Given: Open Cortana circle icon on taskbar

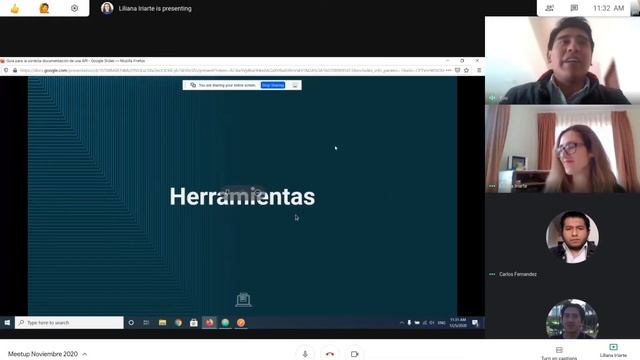Looking at the screenshot, I should coord(131,322).
